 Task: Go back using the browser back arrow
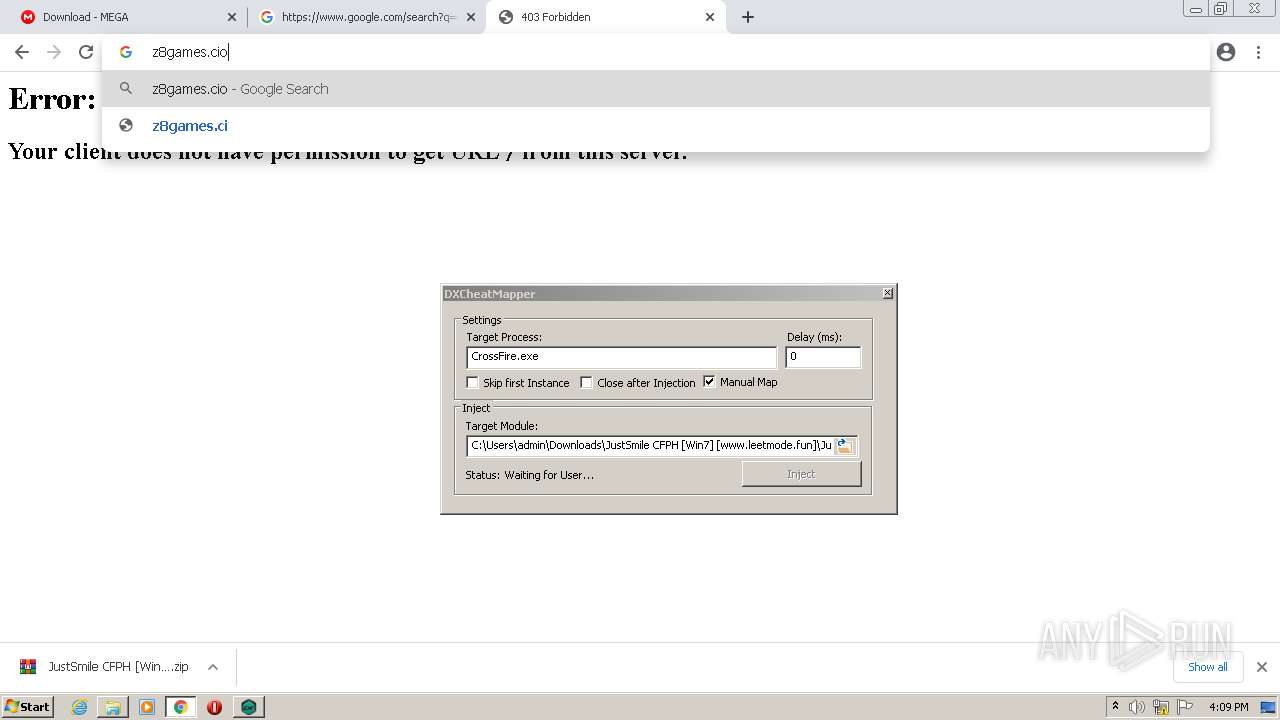(x=22, y=52)
